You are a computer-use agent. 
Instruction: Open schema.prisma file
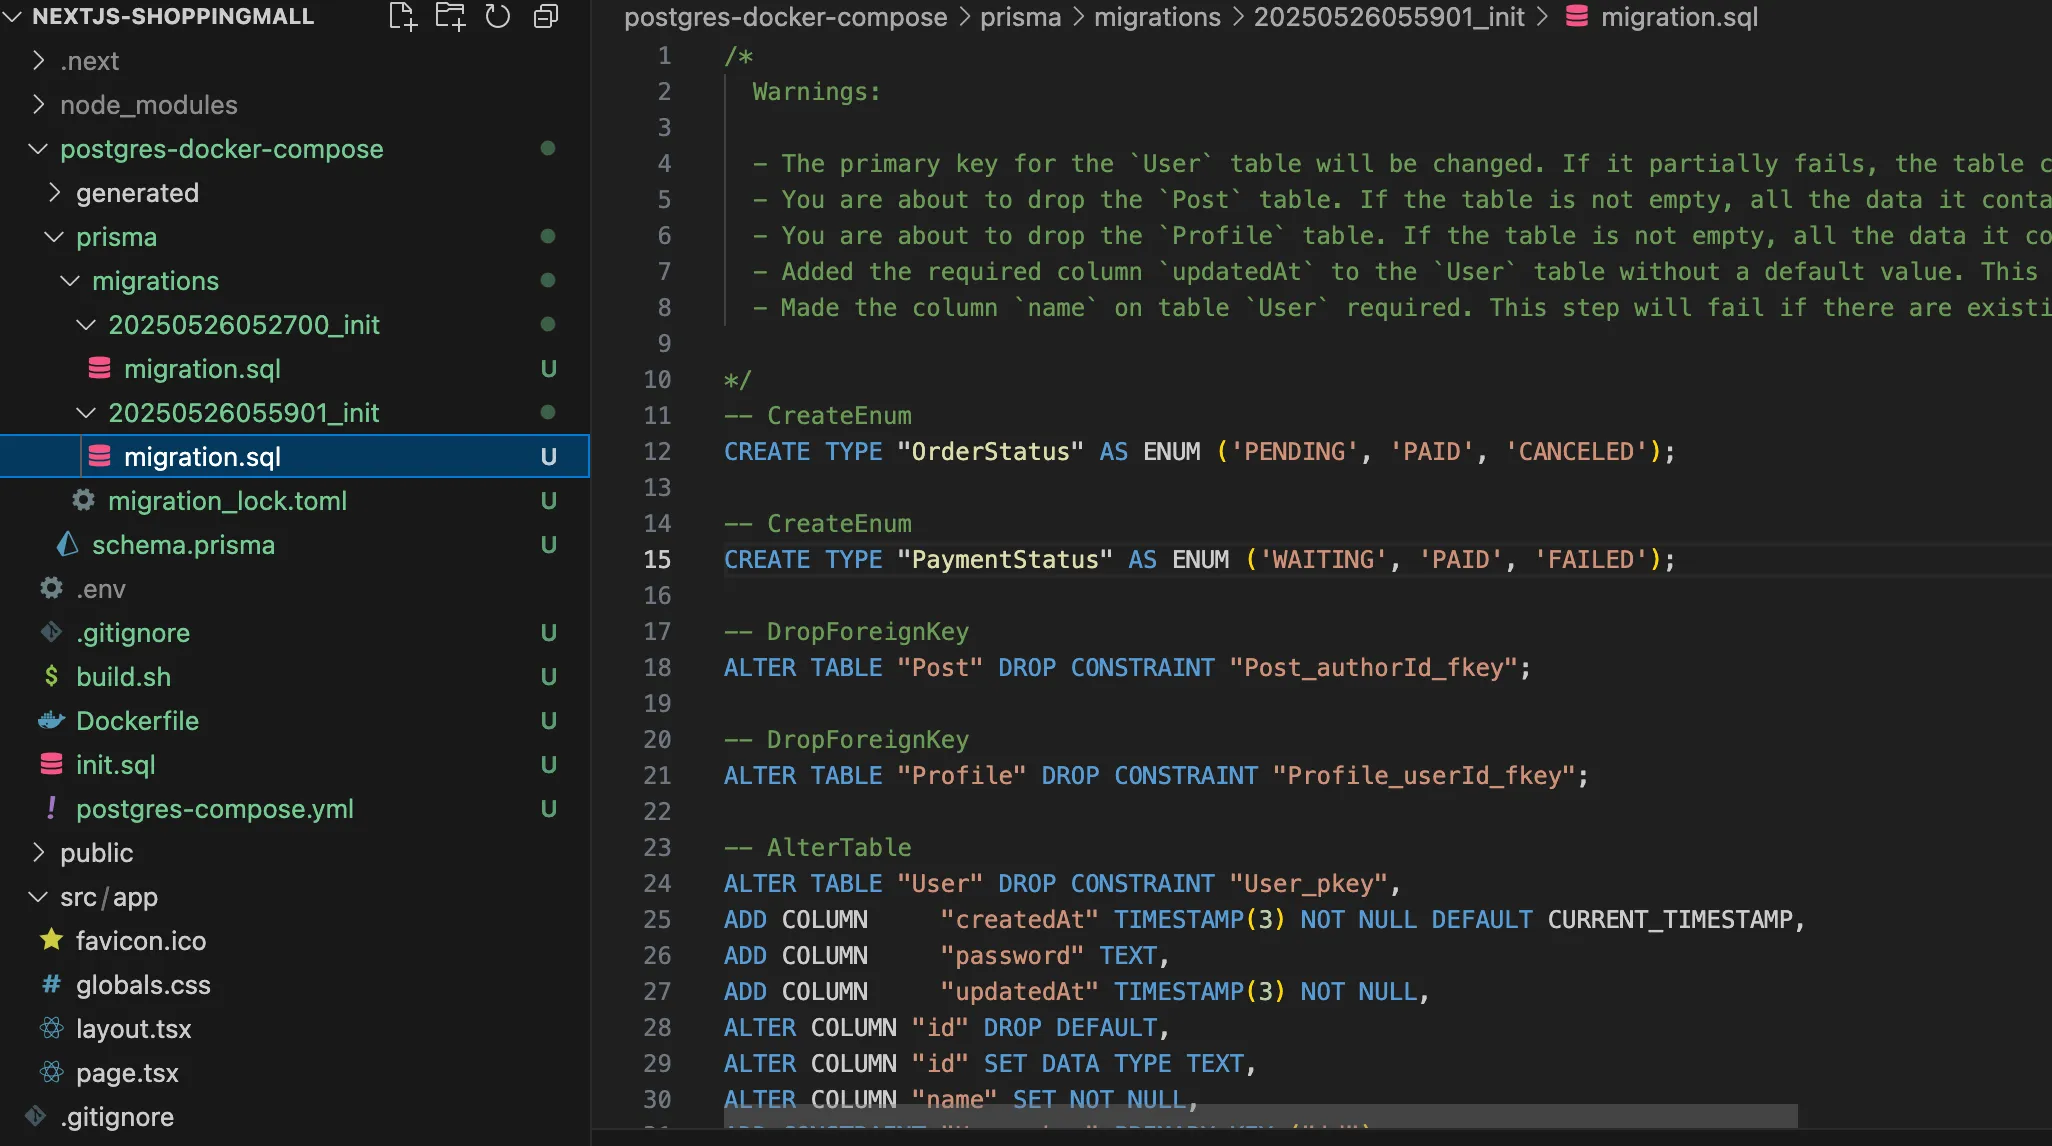[183, 545]
